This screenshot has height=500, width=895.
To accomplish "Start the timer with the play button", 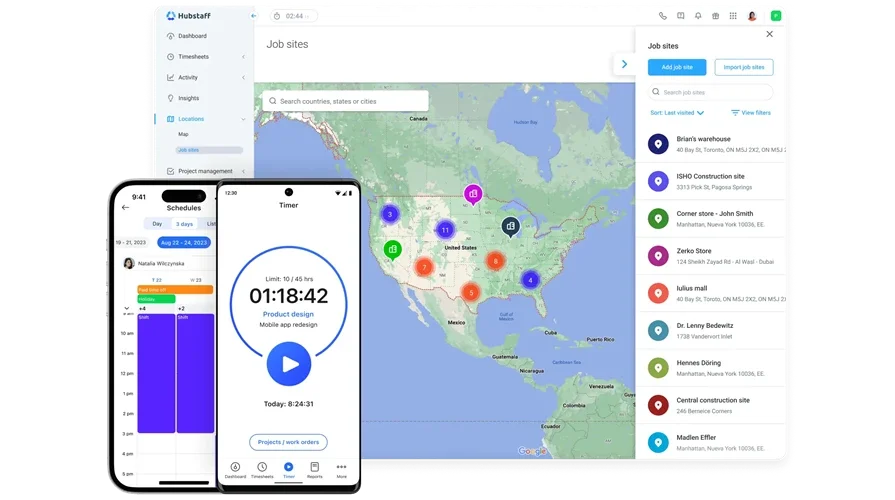I will tap(289, 364).
